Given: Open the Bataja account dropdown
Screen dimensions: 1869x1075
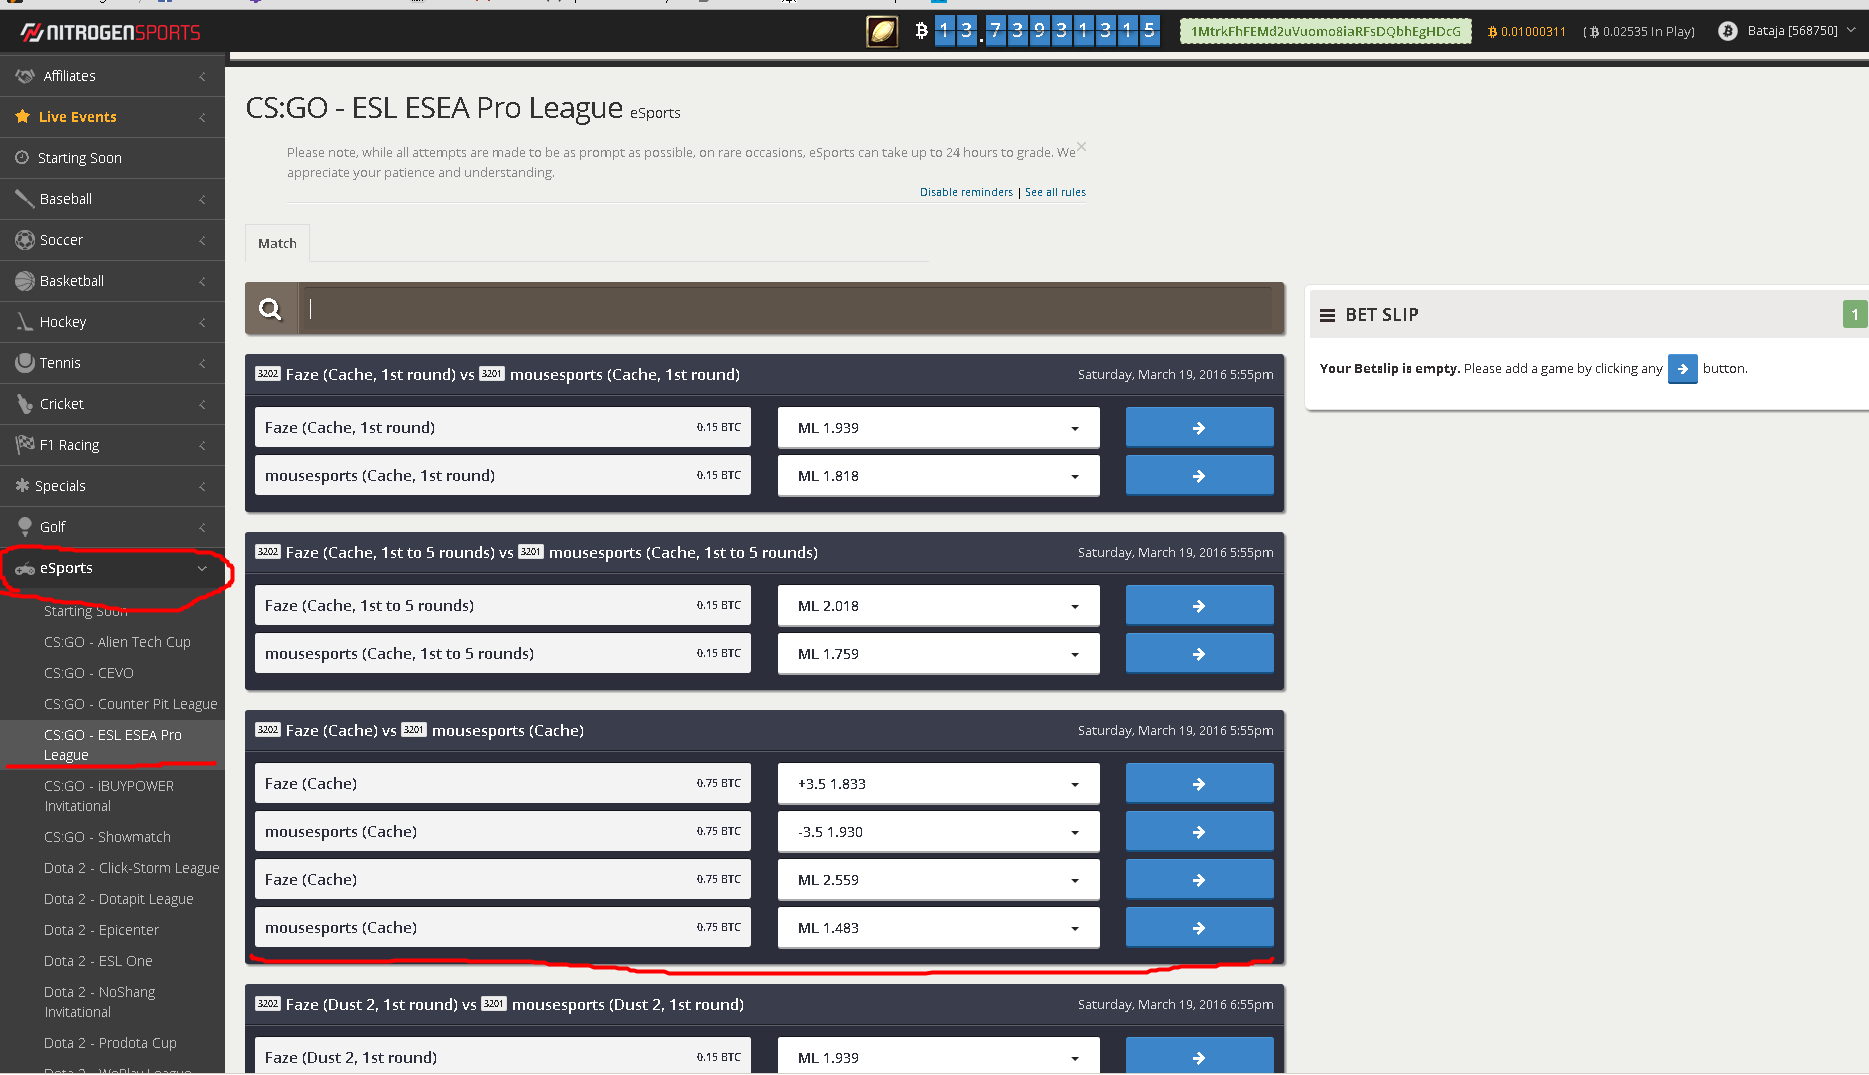Looking at the screenshot, I should 1801,31.
